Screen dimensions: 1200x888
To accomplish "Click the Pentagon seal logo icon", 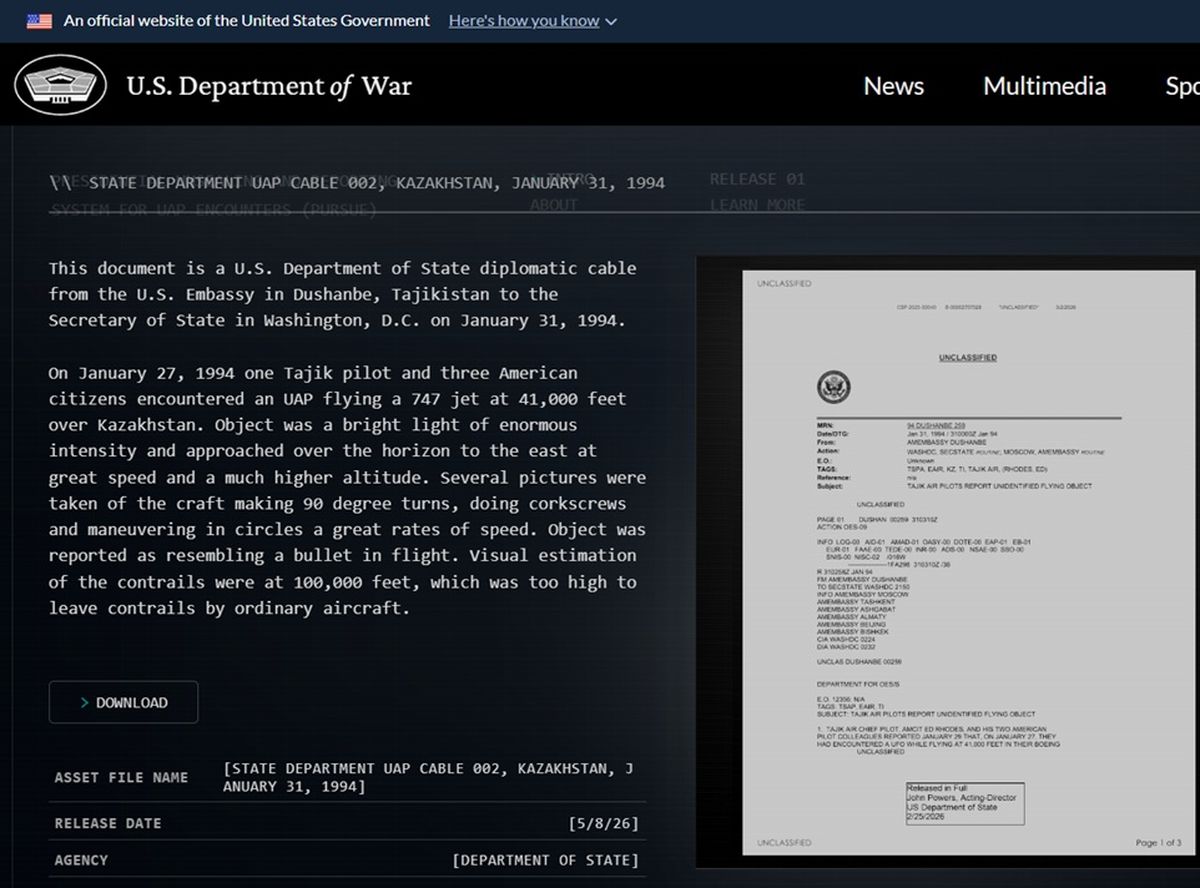I will tap(62, 85).
